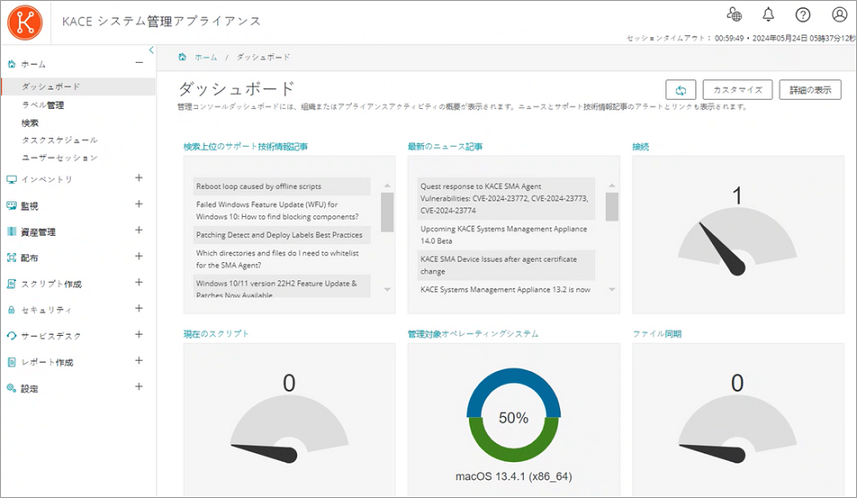The image size is (857, 498).
Task: Click the ファイル同期 gauge showing 0
Action: pyautogui.click(x=737, y=427)
